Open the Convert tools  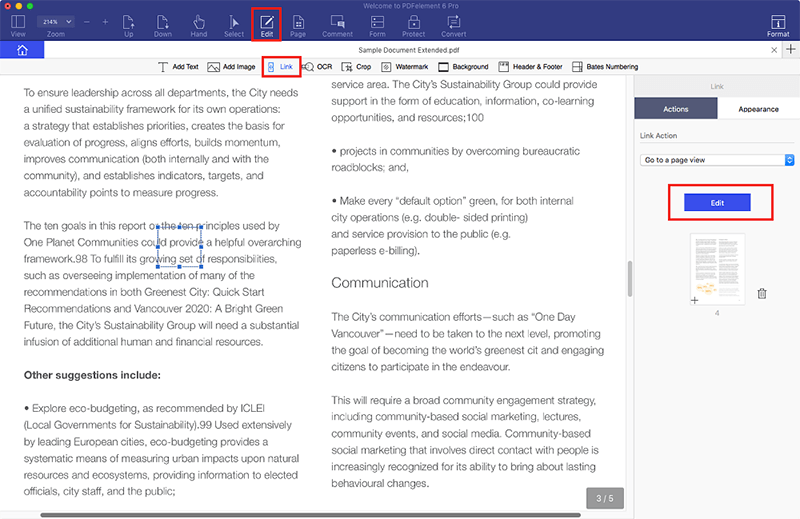tap(454, 26)
